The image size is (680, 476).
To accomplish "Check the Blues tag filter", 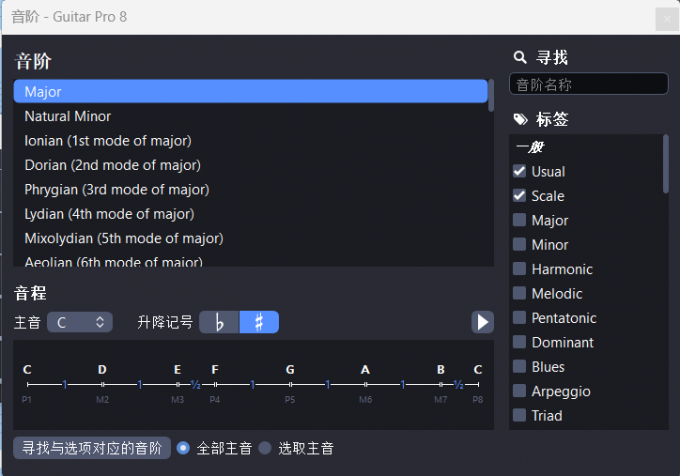I will pyautogui.click(x=519, y=367).
